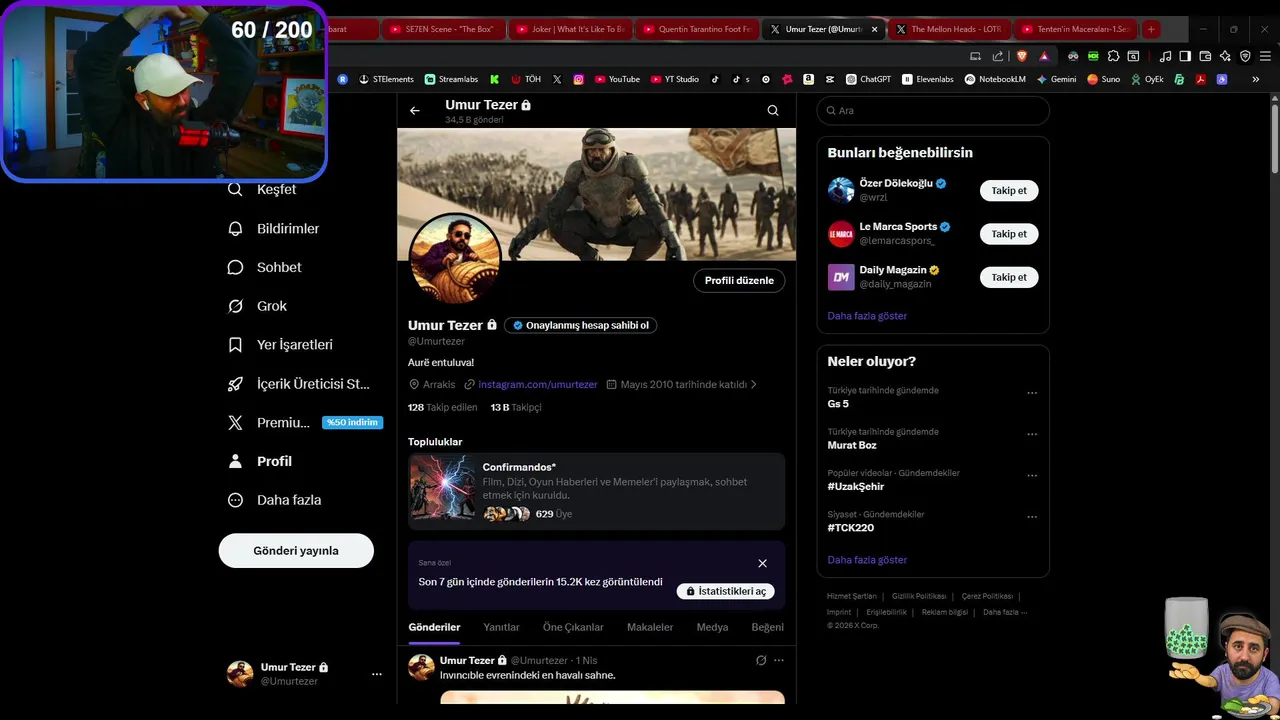This screenshot has height=720, width=1280.
Task: Open the 13 B Takipçi followers count
Action: pyautogui.click(x=516, y=407)
